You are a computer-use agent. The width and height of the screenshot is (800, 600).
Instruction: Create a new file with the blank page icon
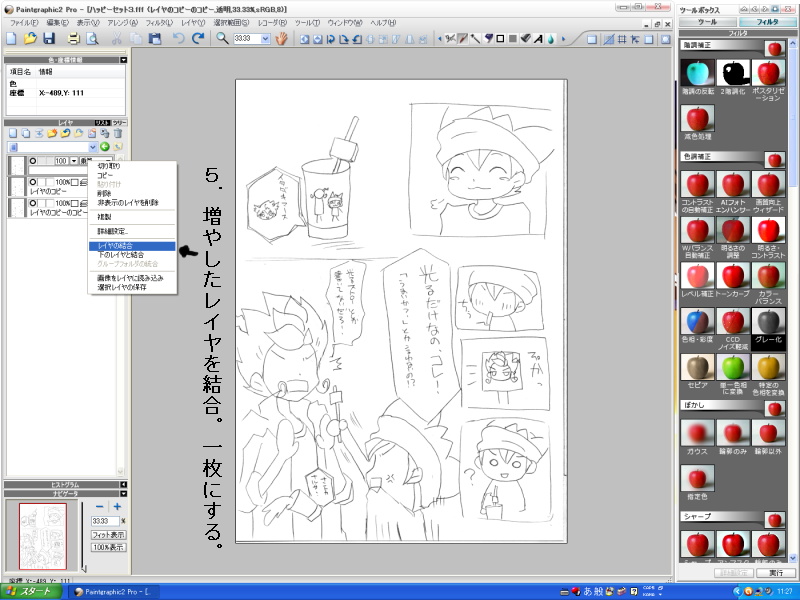11,38
